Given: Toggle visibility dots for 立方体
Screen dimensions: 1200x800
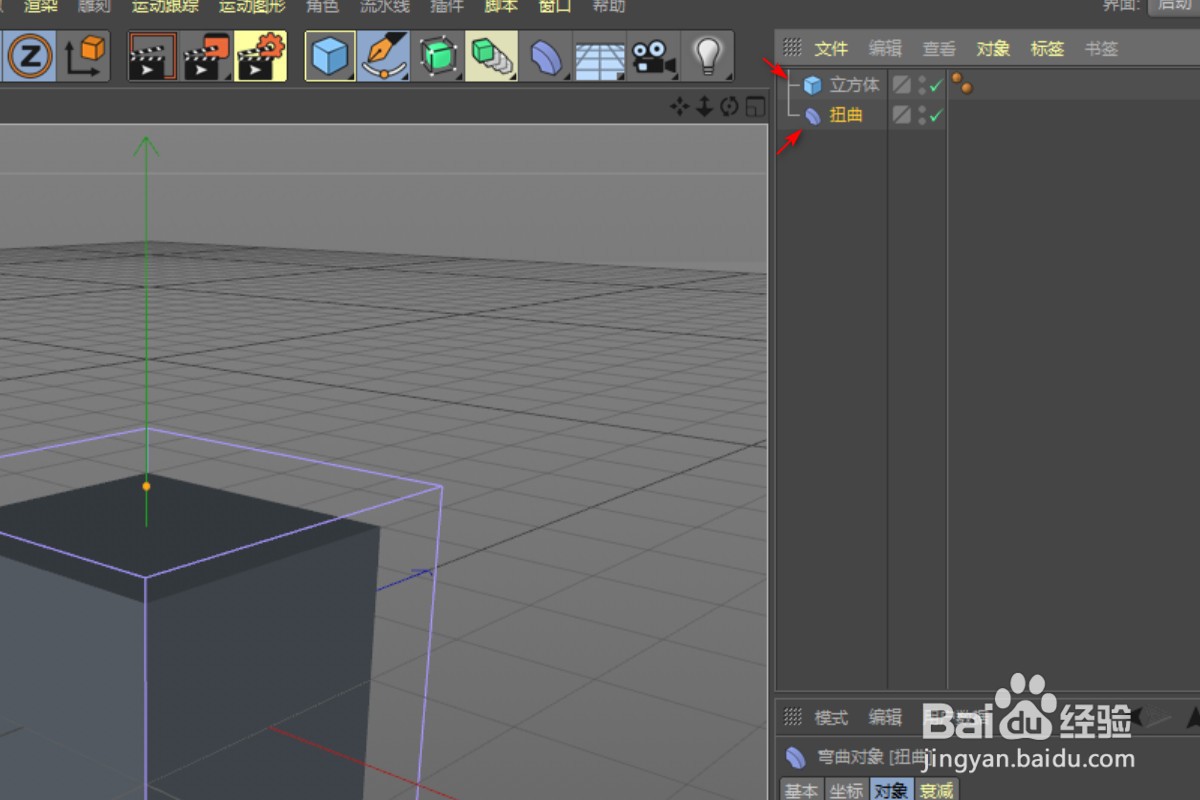Looking at the screenshot, I should 922,86.
